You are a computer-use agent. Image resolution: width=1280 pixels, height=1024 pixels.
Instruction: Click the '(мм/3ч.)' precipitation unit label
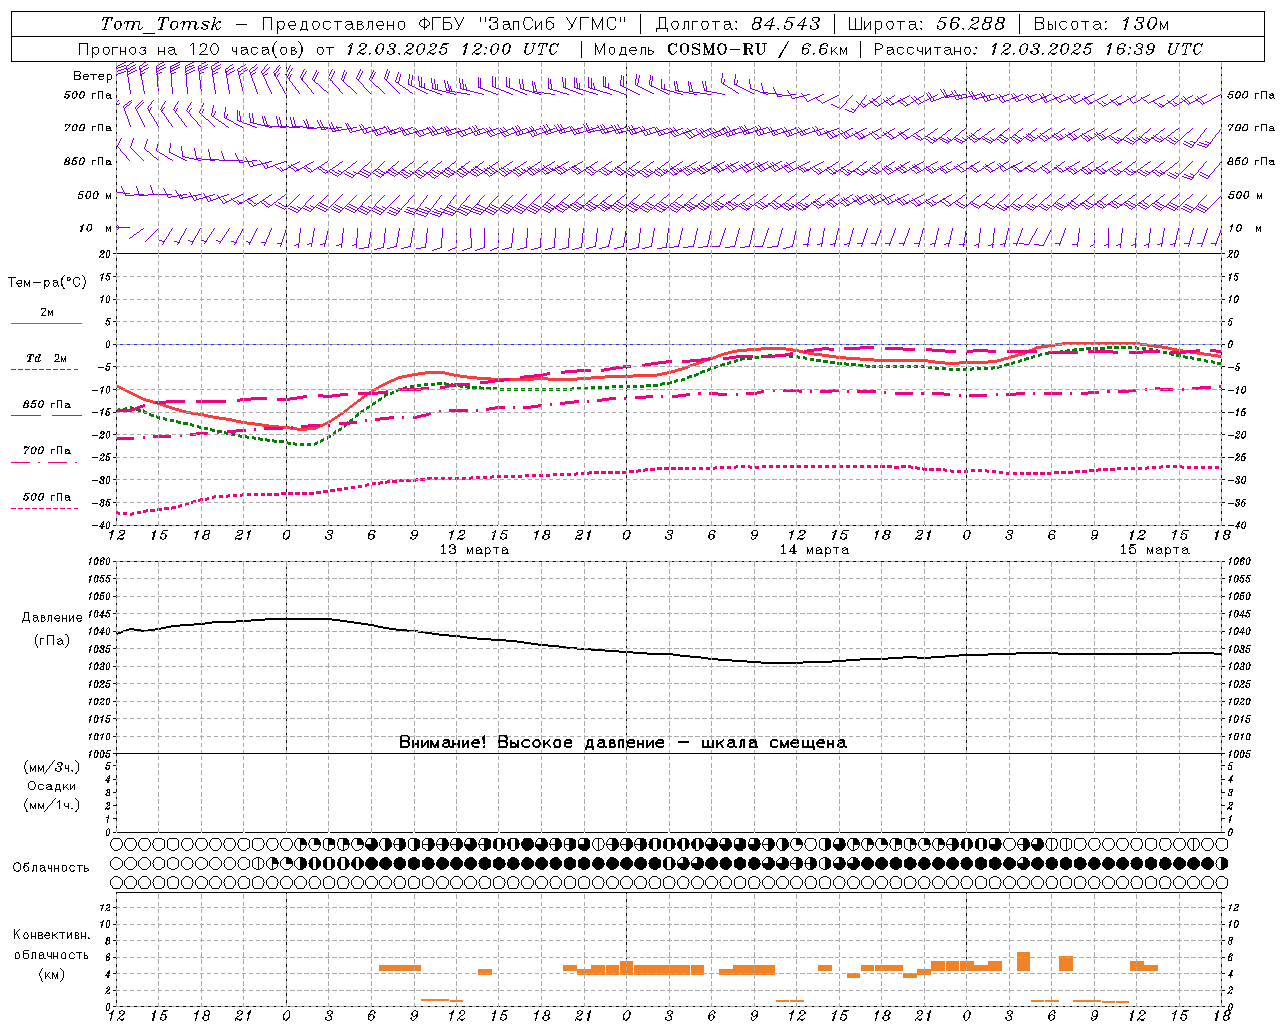51,767
